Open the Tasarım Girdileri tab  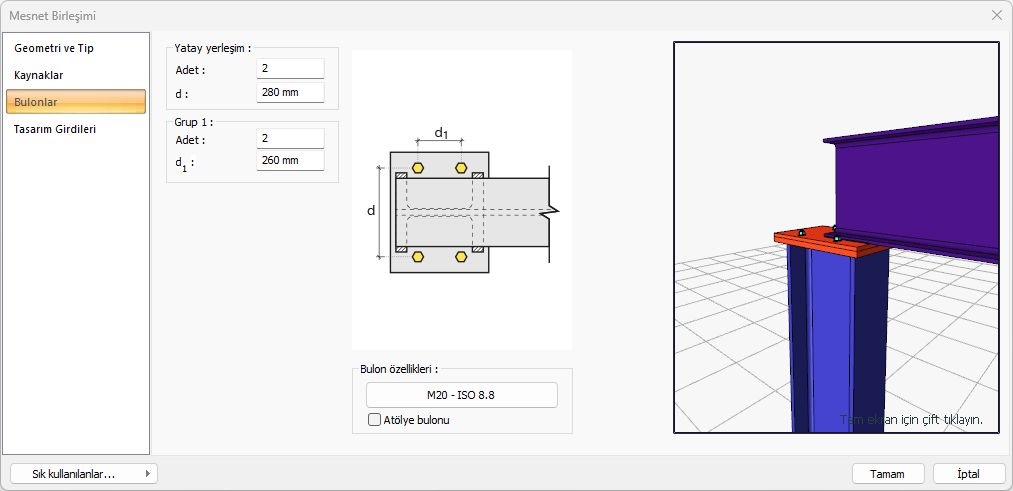55,129
